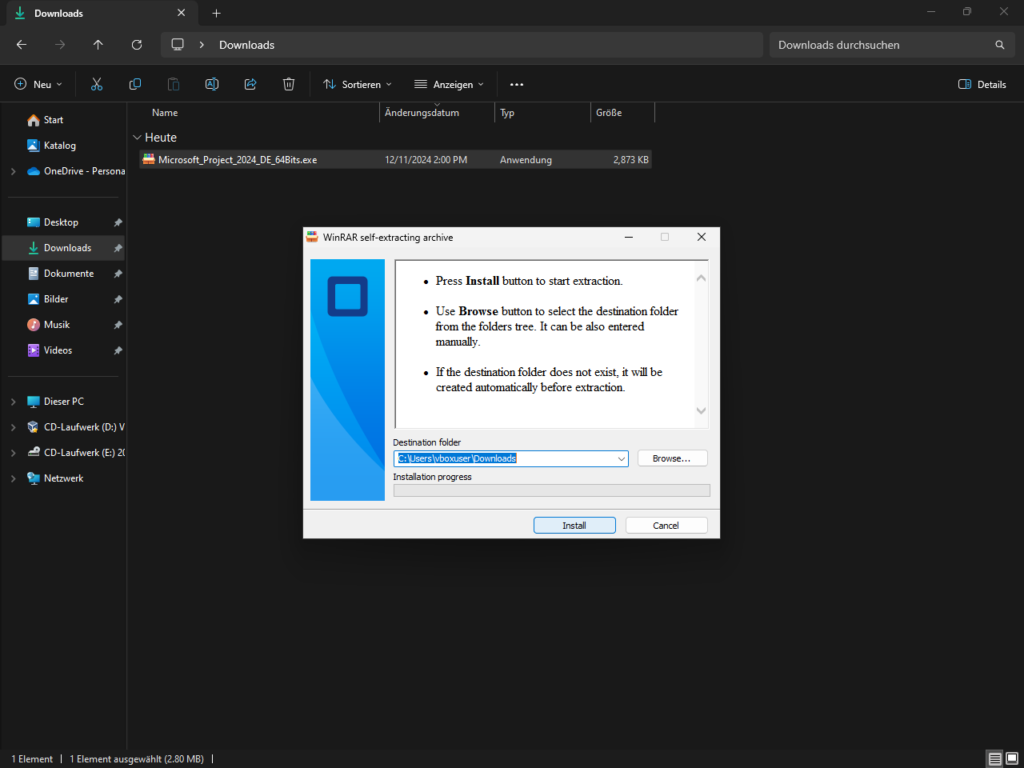
Task: Click the Cut scissors icon in toolbar
Action: pos(97,84)
